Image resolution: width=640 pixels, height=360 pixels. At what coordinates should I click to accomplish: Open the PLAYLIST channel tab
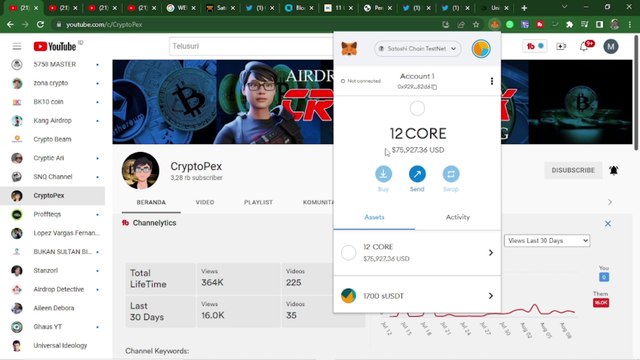(258, 202)
